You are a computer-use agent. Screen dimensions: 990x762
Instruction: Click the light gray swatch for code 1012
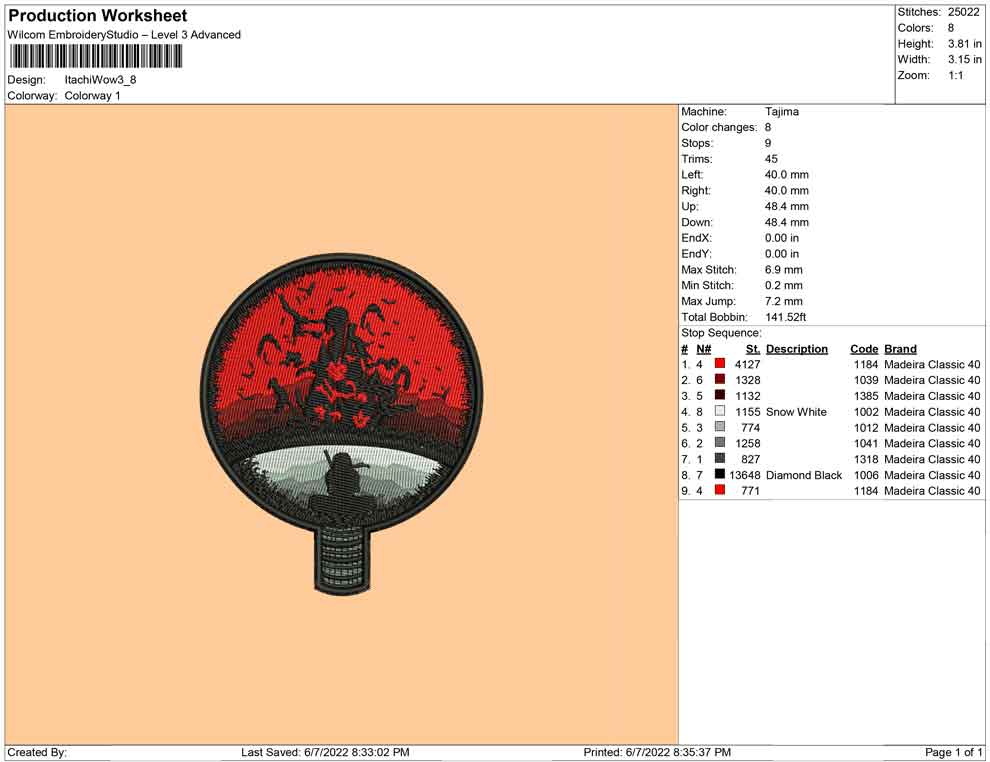[720, 427]
